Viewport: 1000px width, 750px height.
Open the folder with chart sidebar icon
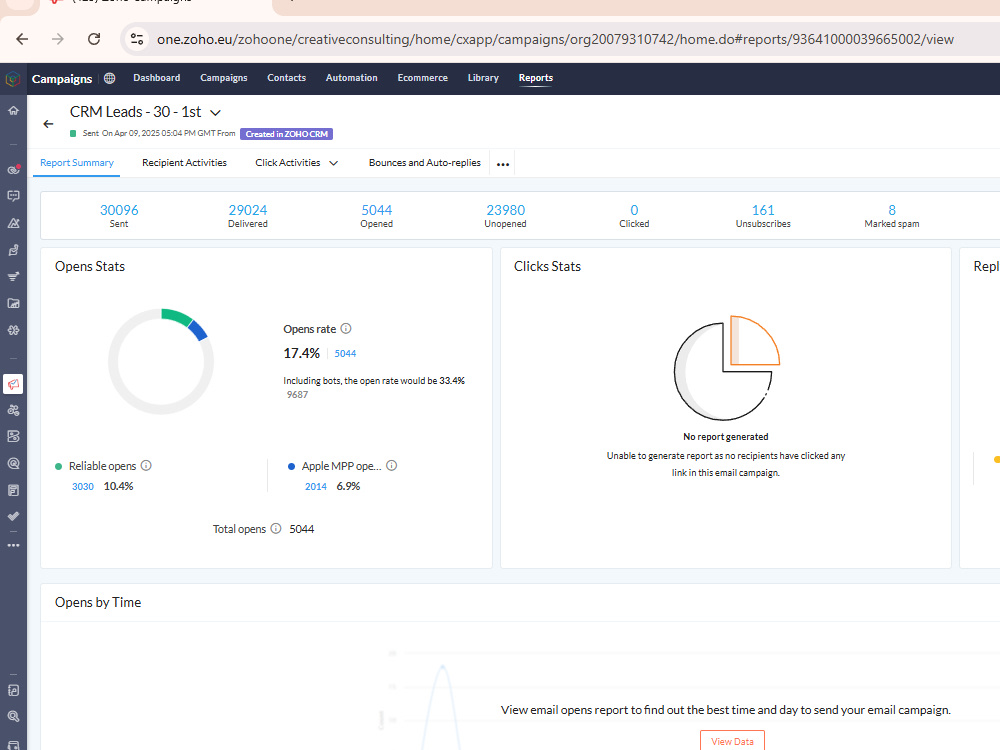(13, 304)
